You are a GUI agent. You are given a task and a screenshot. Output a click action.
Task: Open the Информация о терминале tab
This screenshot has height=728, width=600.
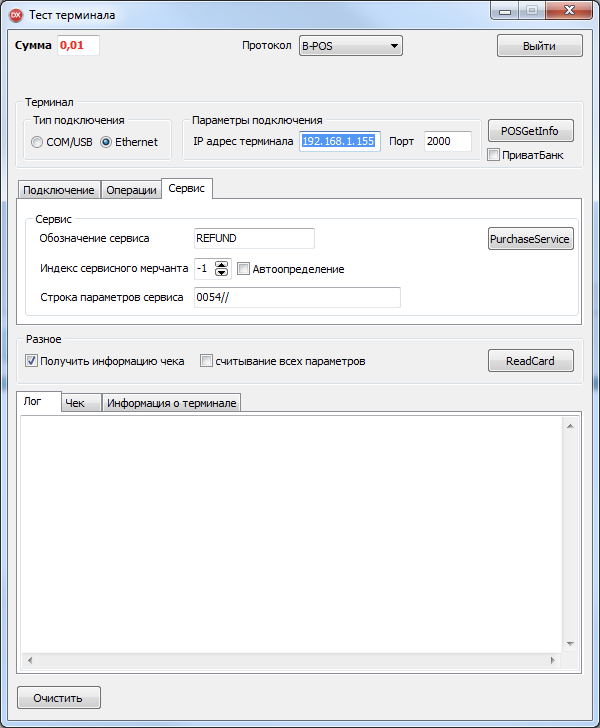coord(171,403)
